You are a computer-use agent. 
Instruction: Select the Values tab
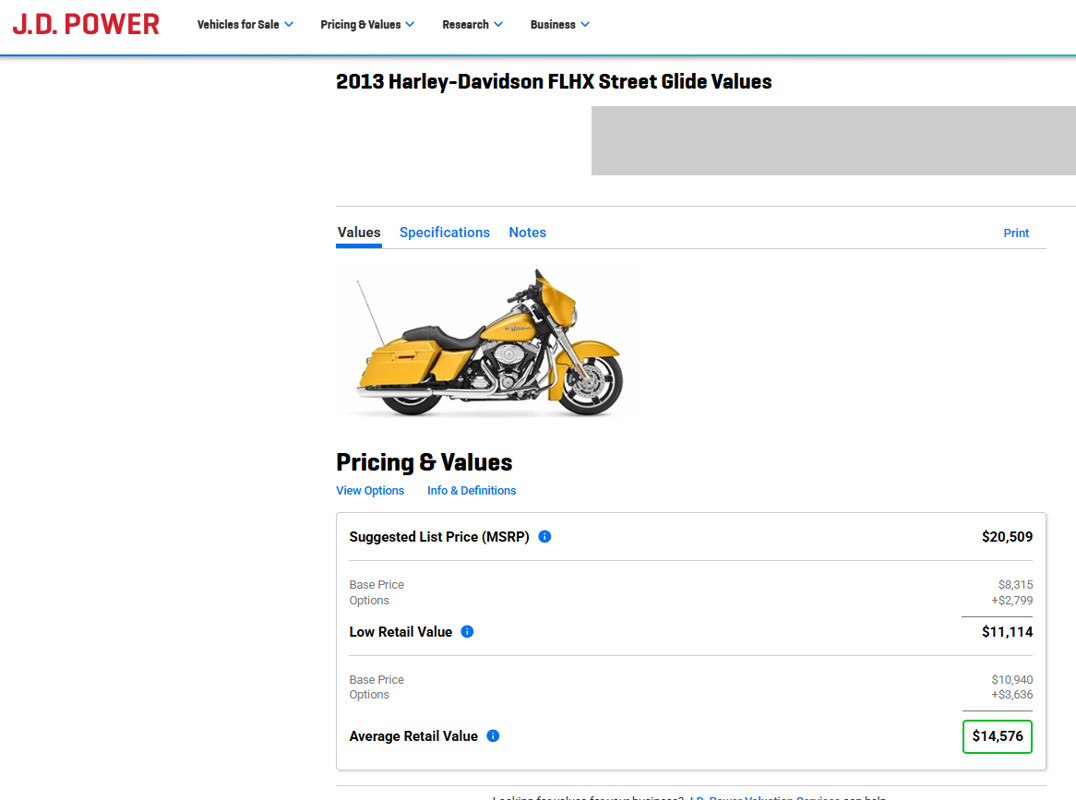click(359, 232)
